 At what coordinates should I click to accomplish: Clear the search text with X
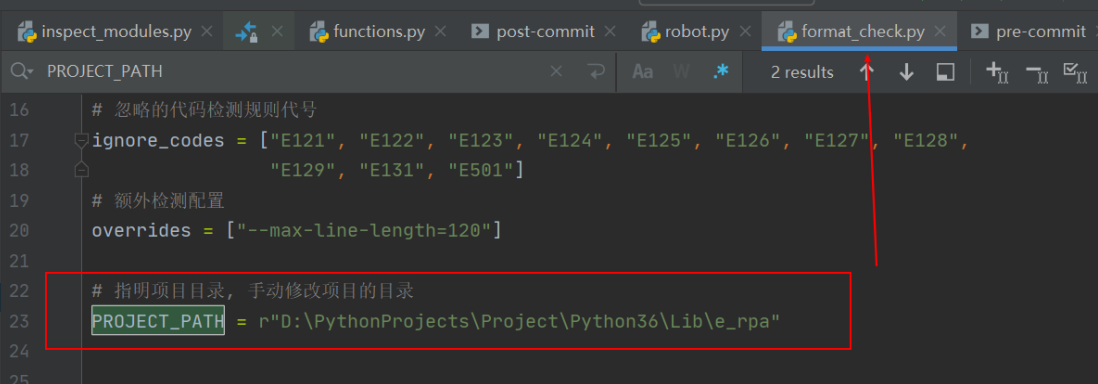(x=556, y=71)
